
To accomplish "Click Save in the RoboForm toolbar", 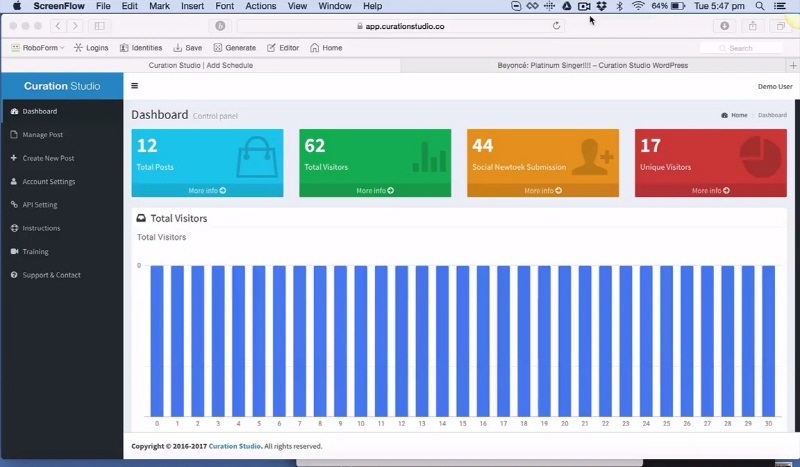I will click(x=188, y=48).
